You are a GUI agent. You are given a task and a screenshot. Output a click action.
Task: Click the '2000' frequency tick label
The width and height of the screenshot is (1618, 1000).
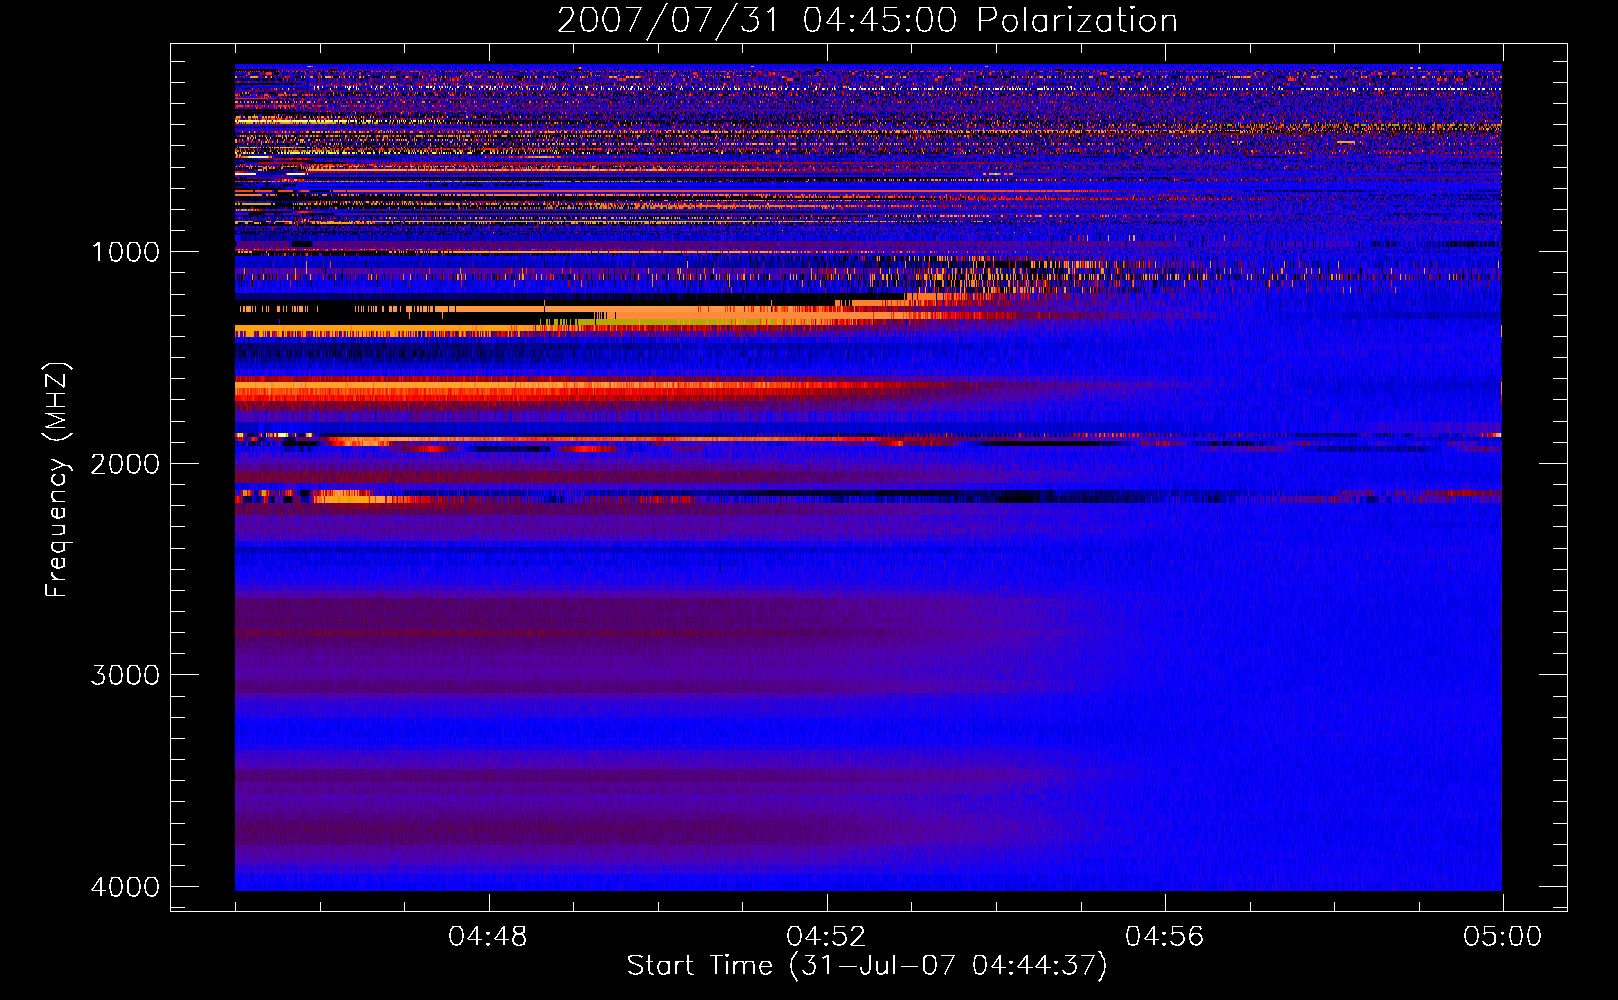125,463
